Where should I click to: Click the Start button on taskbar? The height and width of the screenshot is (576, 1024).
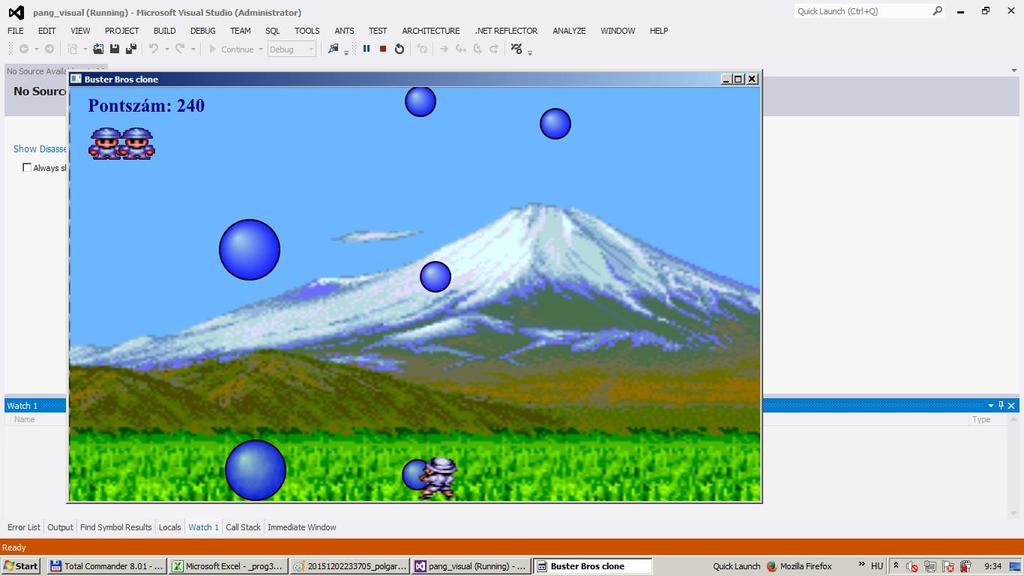(21, 566)
